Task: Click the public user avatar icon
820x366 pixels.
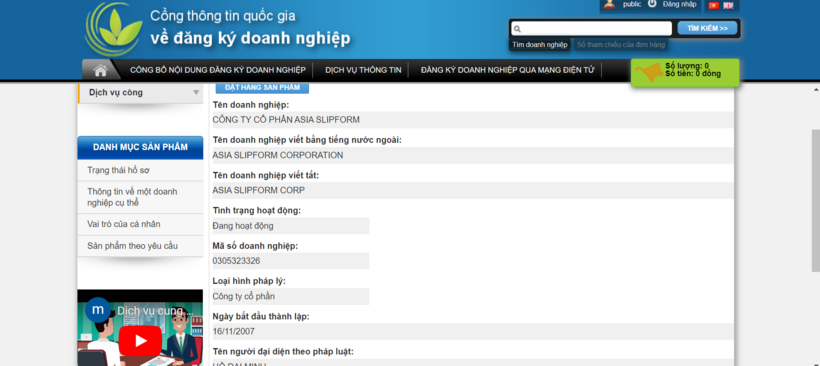Action: point(609,4)
